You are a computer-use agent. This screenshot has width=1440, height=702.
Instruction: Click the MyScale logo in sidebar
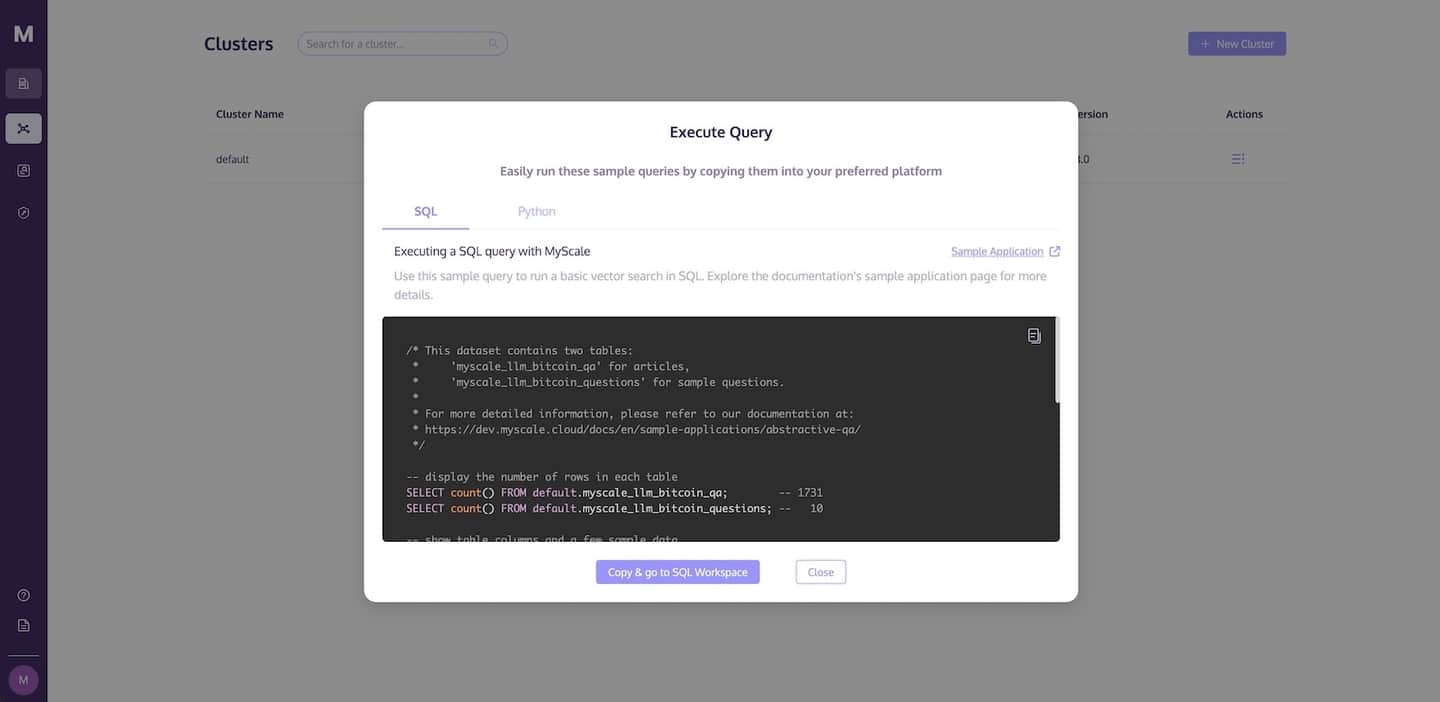pyautogui.click(x=23, y=34)
